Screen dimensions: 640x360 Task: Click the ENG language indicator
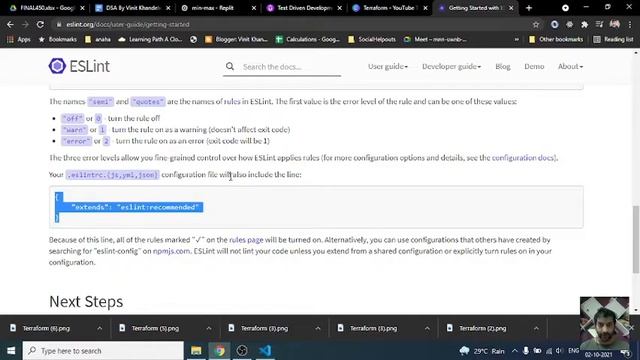(573, 351)
